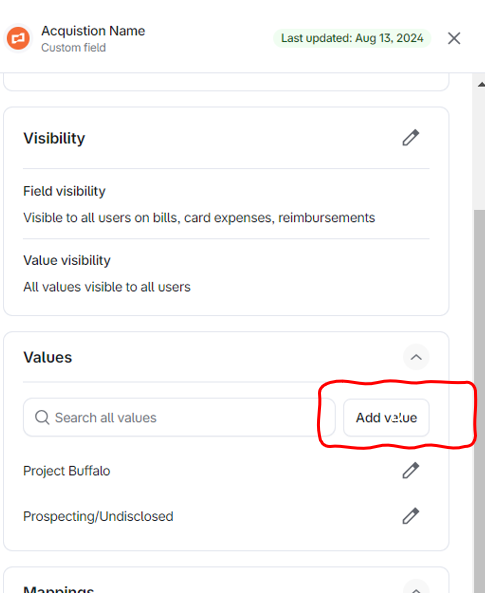Edit the Project Buffalo value

click(411, 470)
